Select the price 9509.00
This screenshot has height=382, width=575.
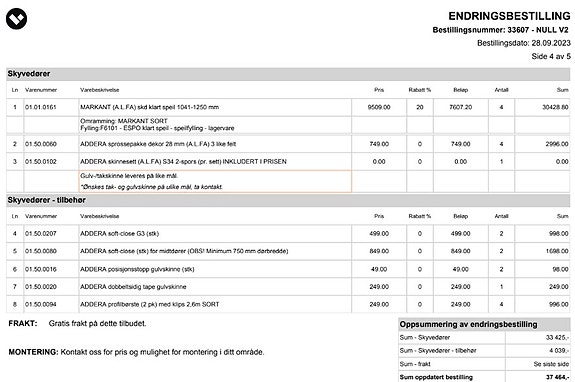379,107
